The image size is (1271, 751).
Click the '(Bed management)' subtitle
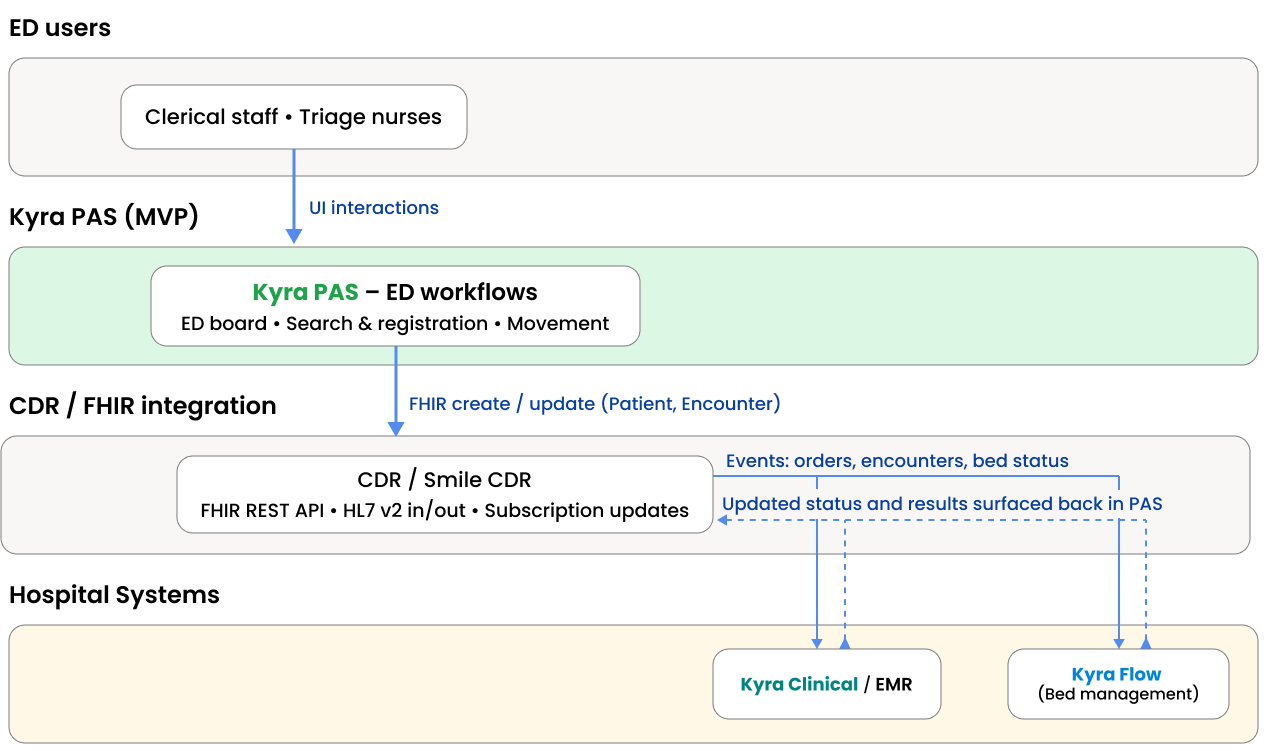tap(1118, 694)
